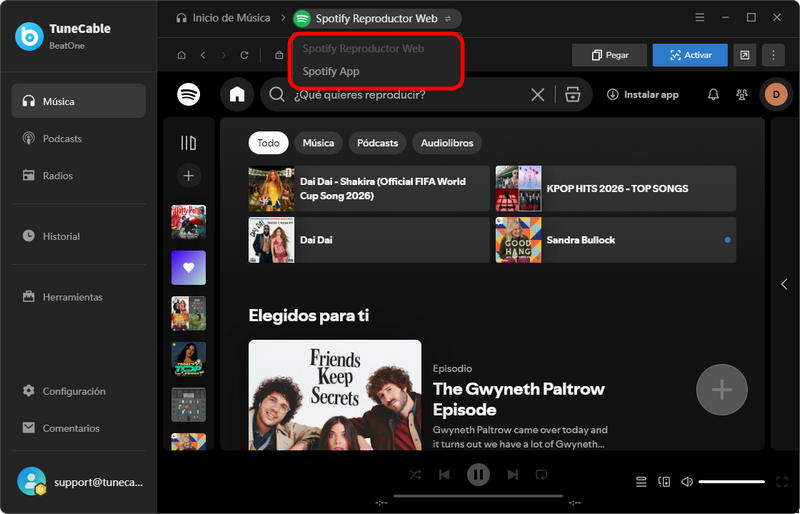Screen dimensions: 800x514
Task: Click the Activar button
Action: tap(690, 55)
